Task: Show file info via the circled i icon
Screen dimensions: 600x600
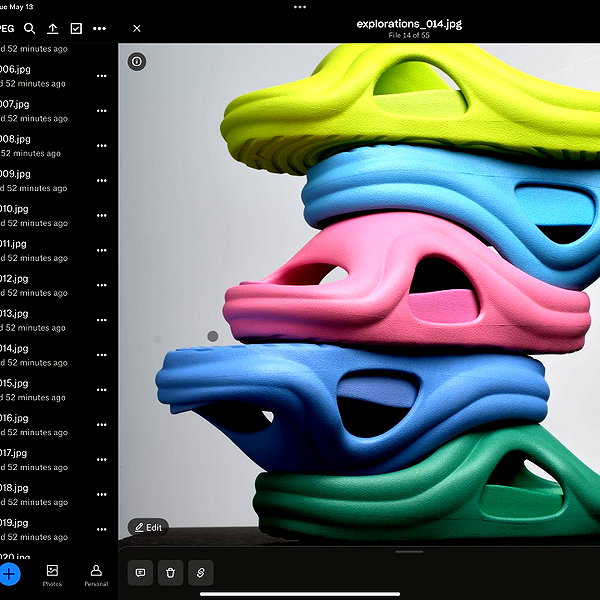Action: [137, 61]
